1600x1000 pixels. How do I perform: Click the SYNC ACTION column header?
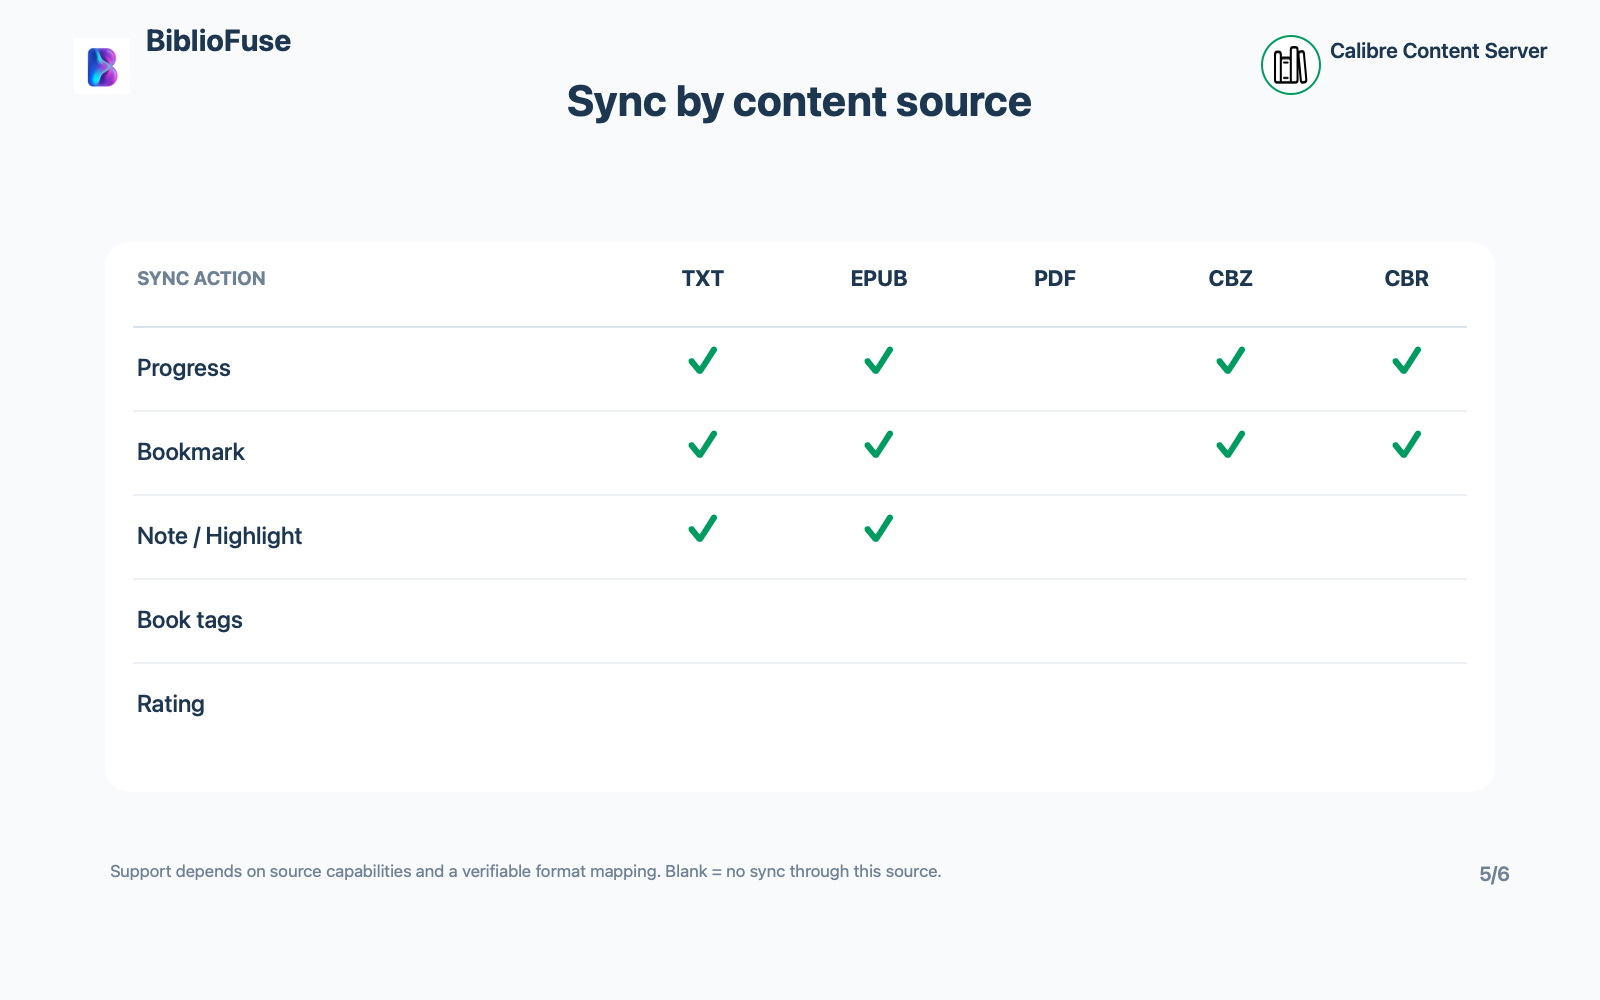coord(201,279)
